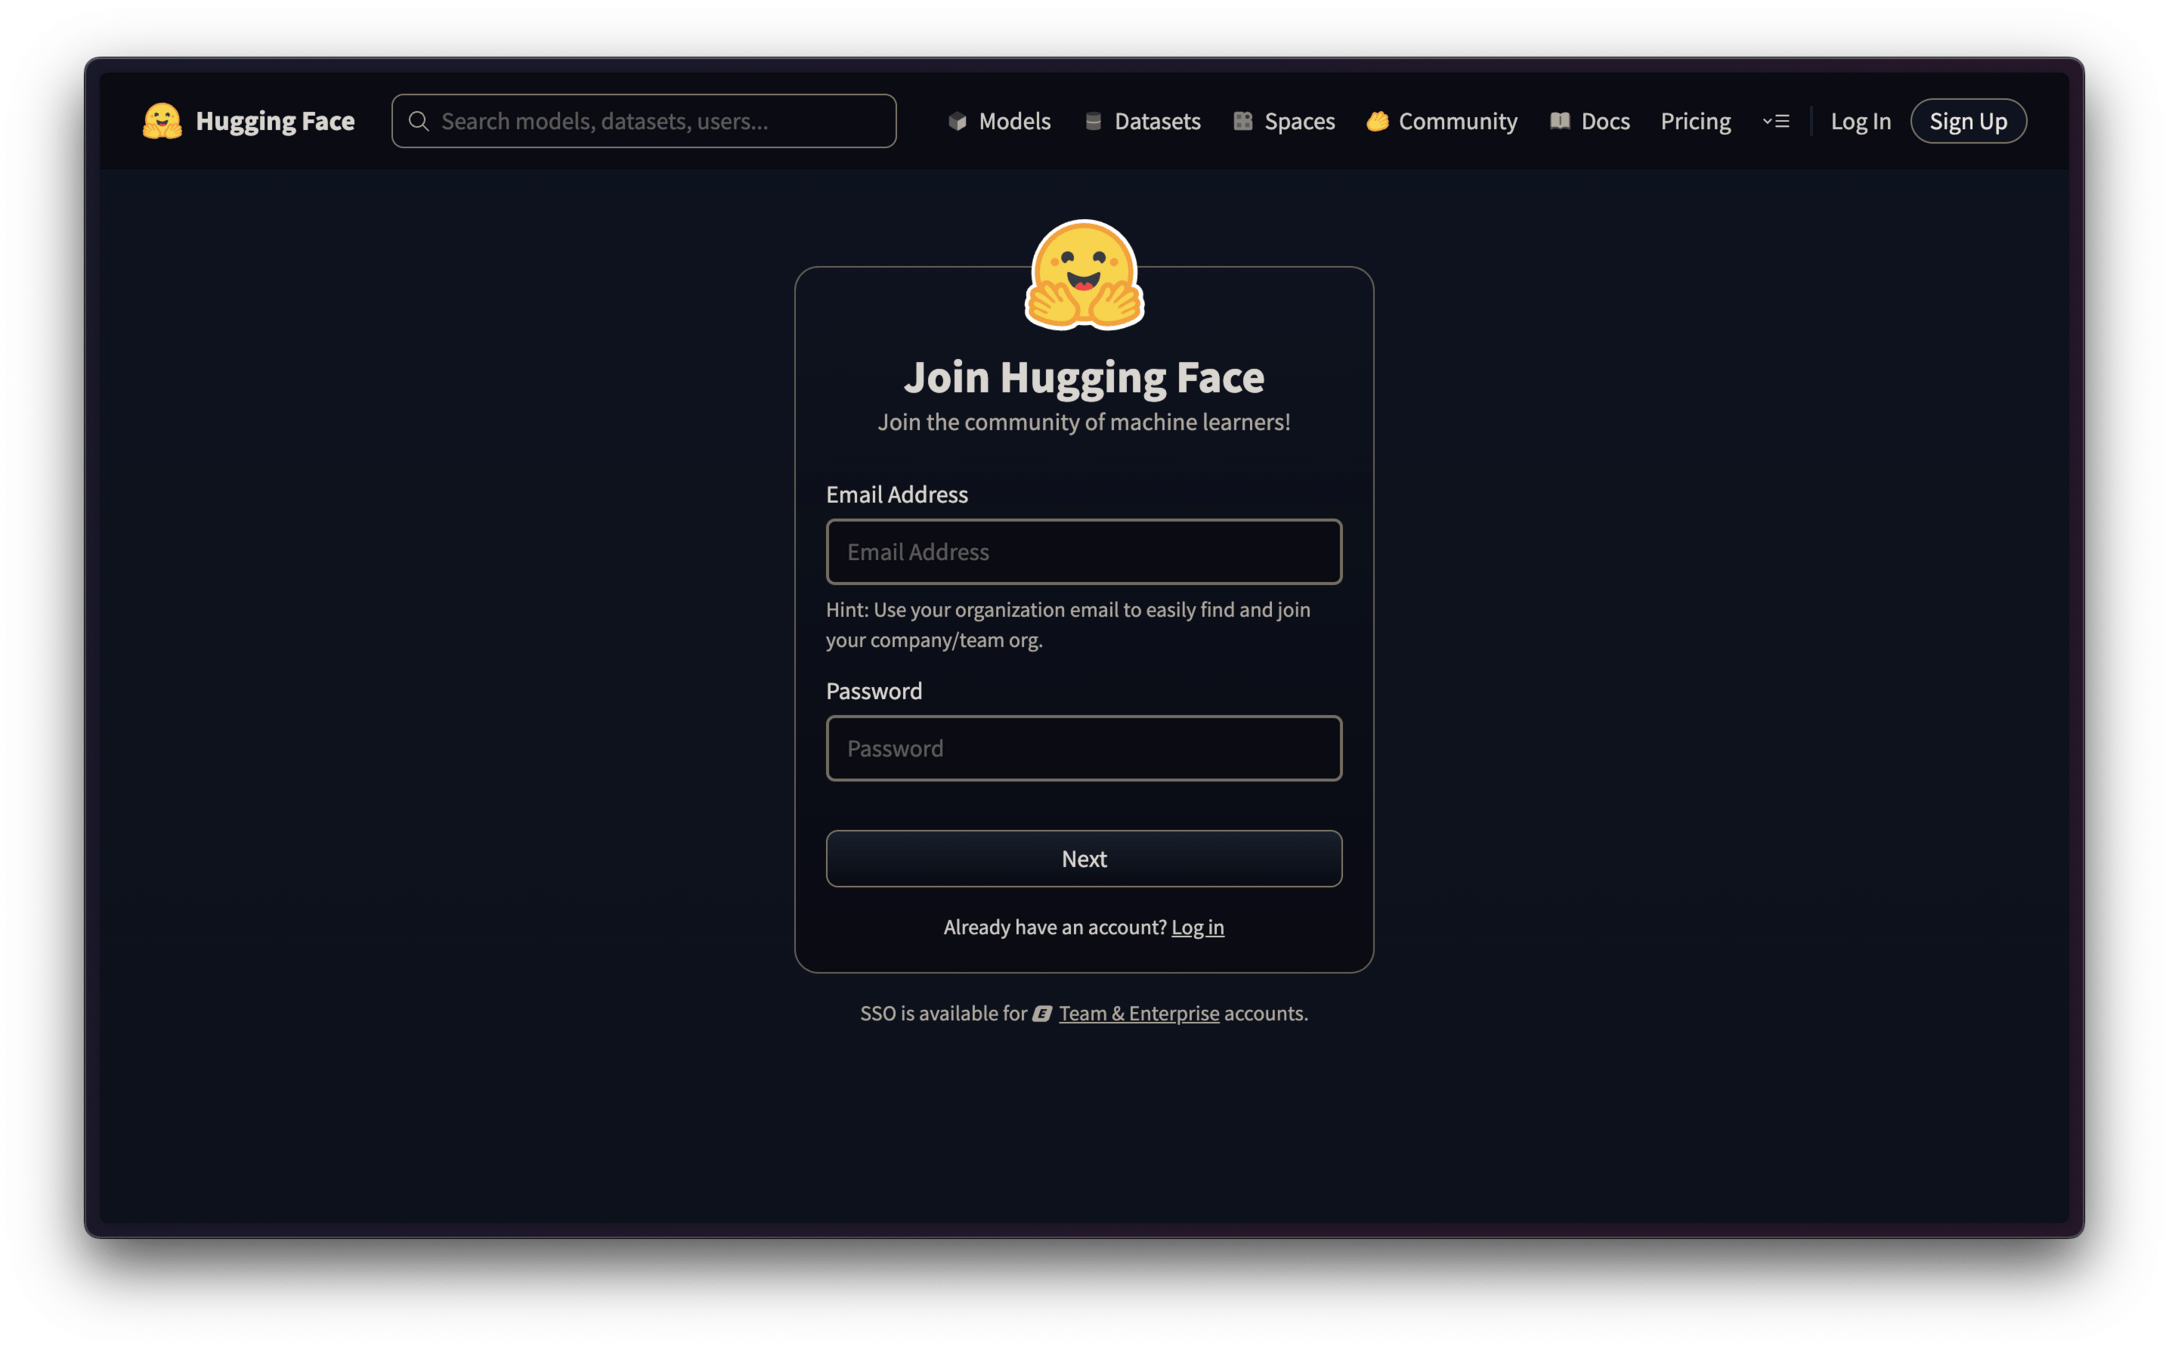2169x1350 pixels.
Task: Click the Enterprise badge icon near SSO
Action: click(1041, 1014)
